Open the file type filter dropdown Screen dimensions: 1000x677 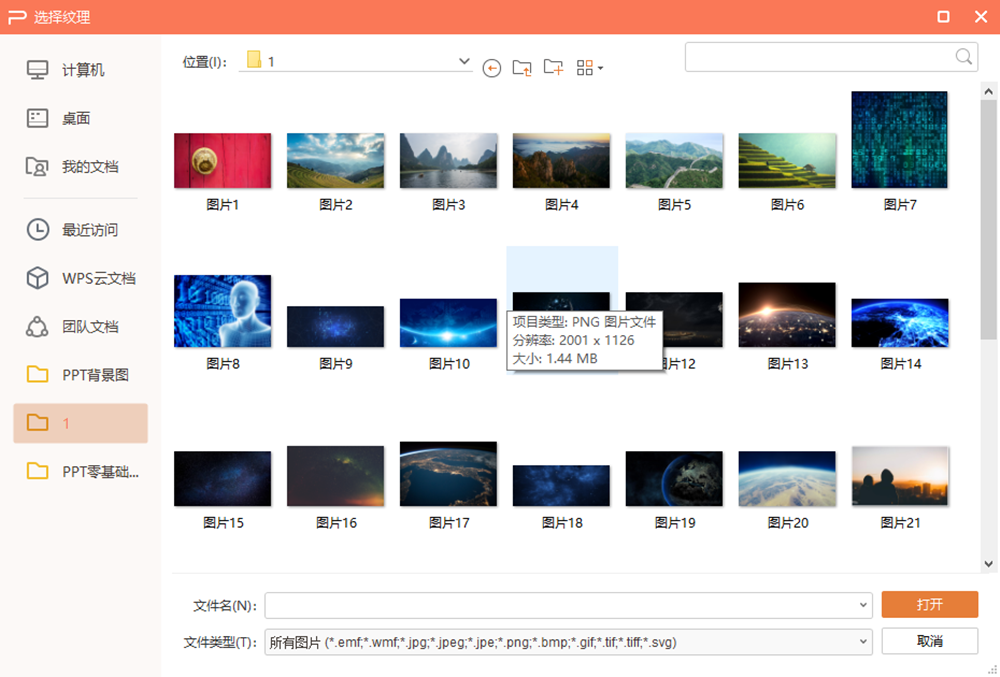(x=862, y=642)
